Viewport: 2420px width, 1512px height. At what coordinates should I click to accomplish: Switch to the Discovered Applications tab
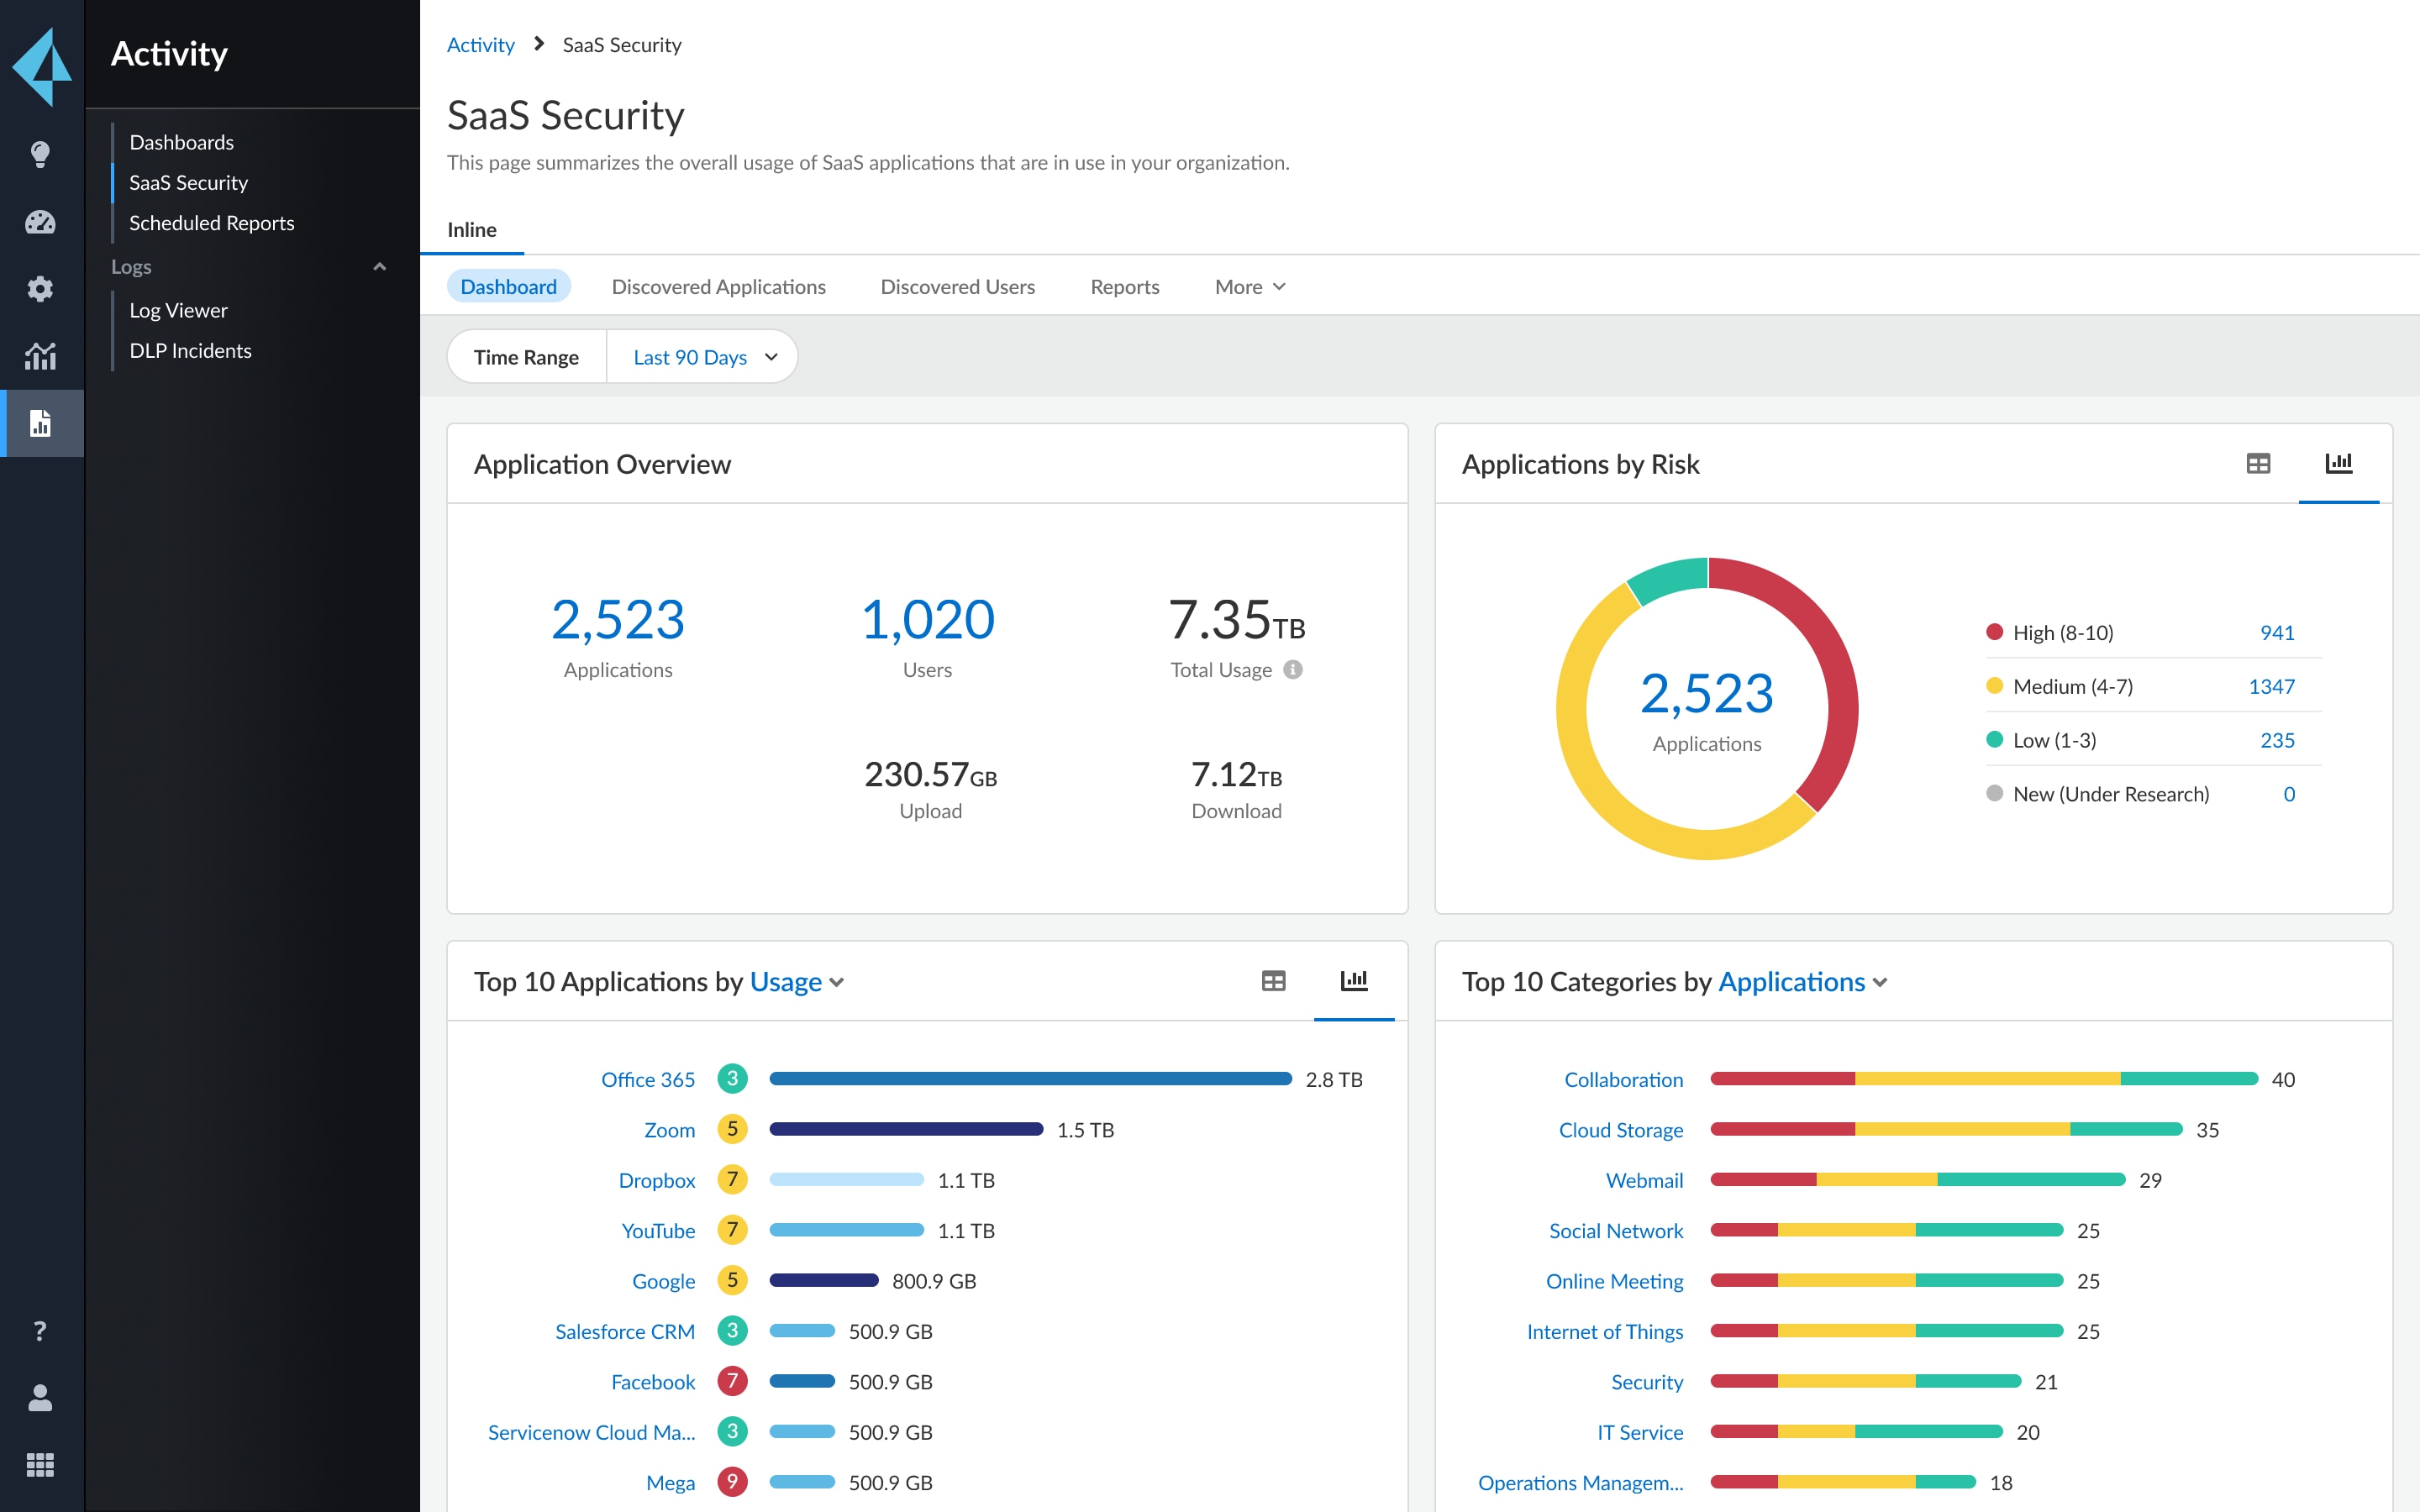[718, 287]
